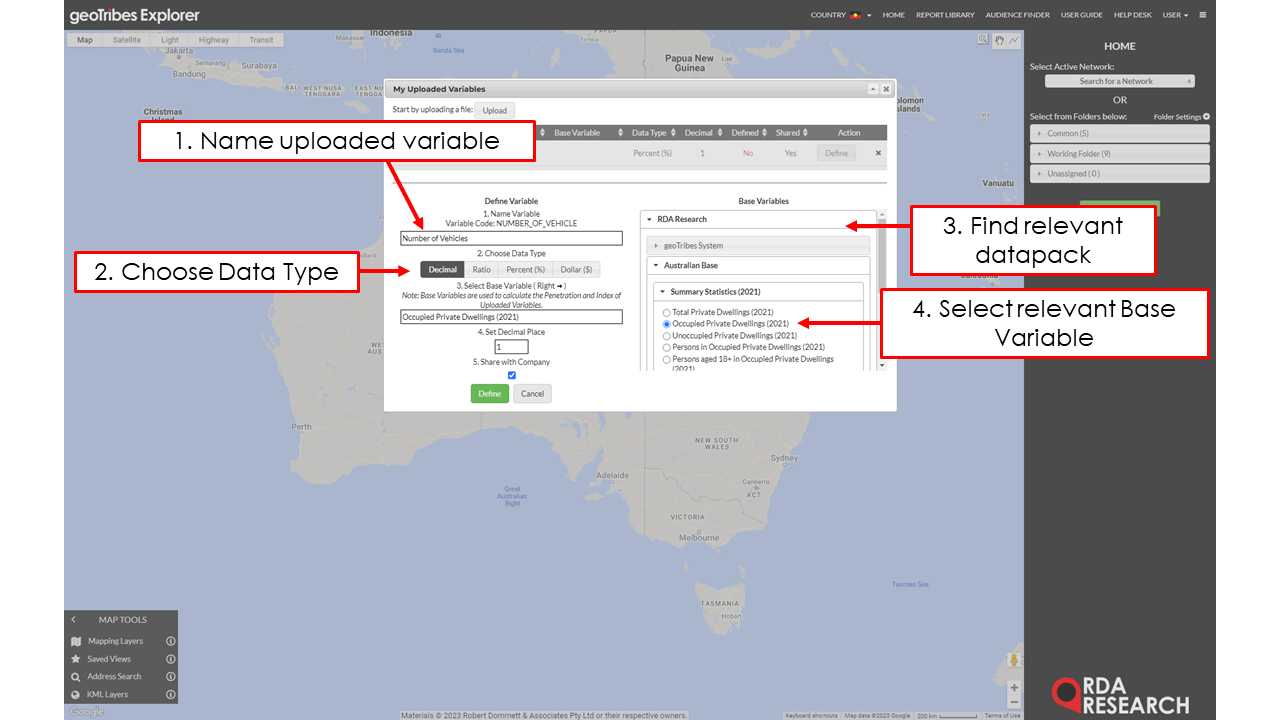Viewport: 1280px width, 720px height.
Task: Click the green Define button
Action: pyautogui.click(x=490, y=394)
